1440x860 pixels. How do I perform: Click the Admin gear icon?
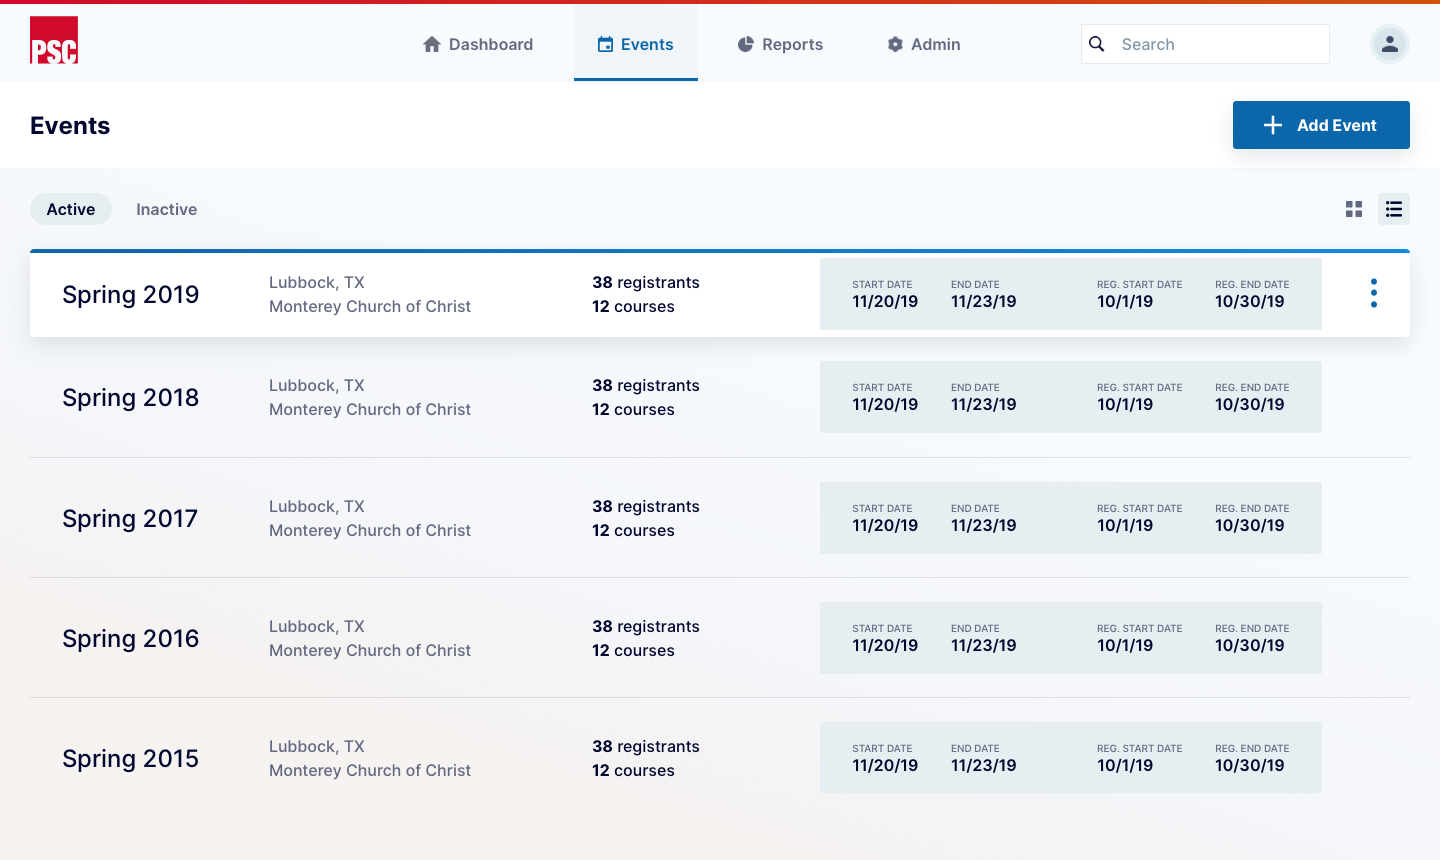click(895, 44)
